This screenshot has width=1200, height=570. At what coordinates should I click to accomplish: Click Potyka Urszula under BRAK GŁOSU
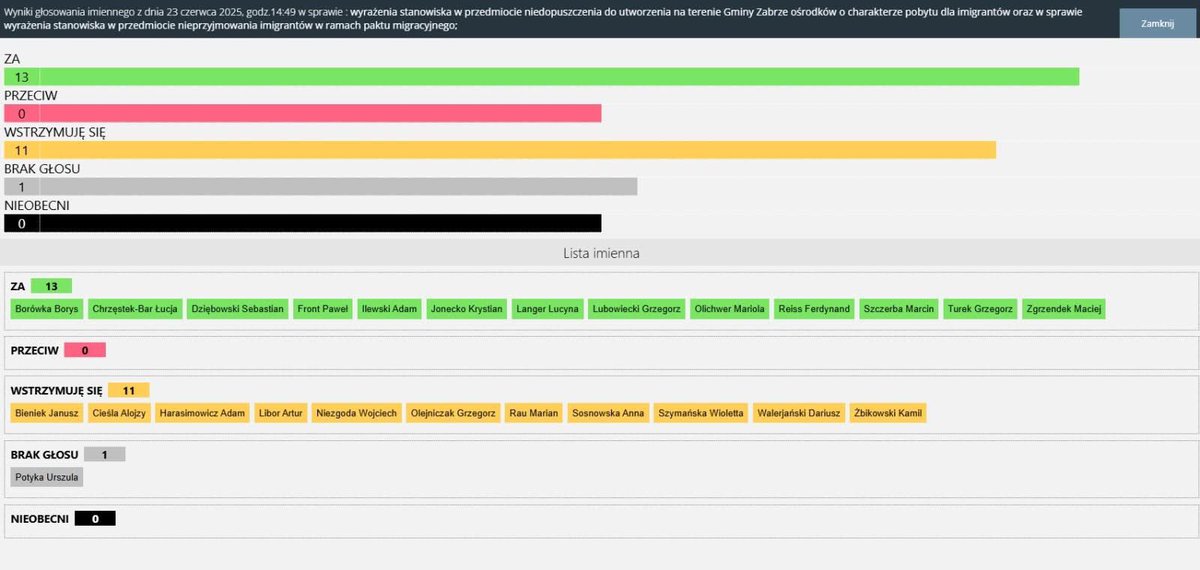(x=47, y=477)
